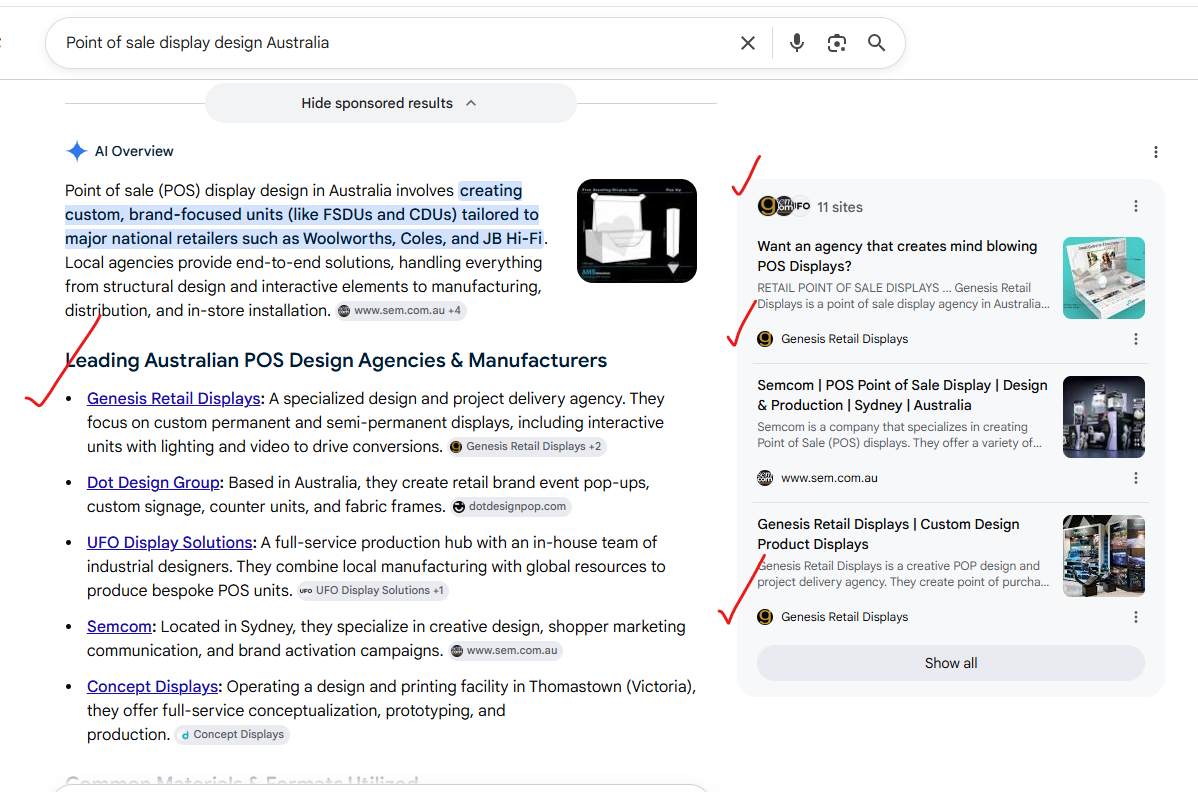Viewport: 1198px width, 792px height.
Task: Click thumbnail of mind blowing POS Displays card
Action: [1103, 278]
